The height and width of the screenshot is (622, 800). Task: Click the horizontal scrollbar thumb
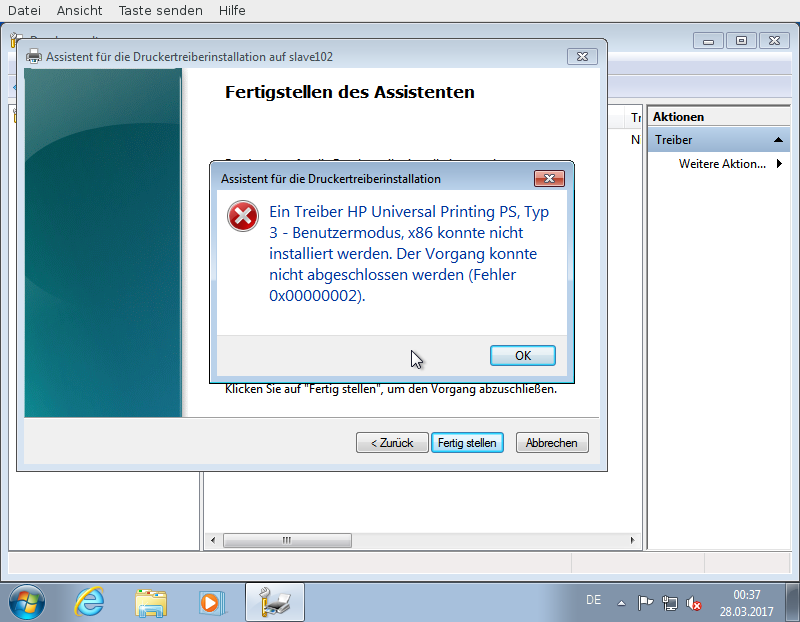tap(285, 540)
